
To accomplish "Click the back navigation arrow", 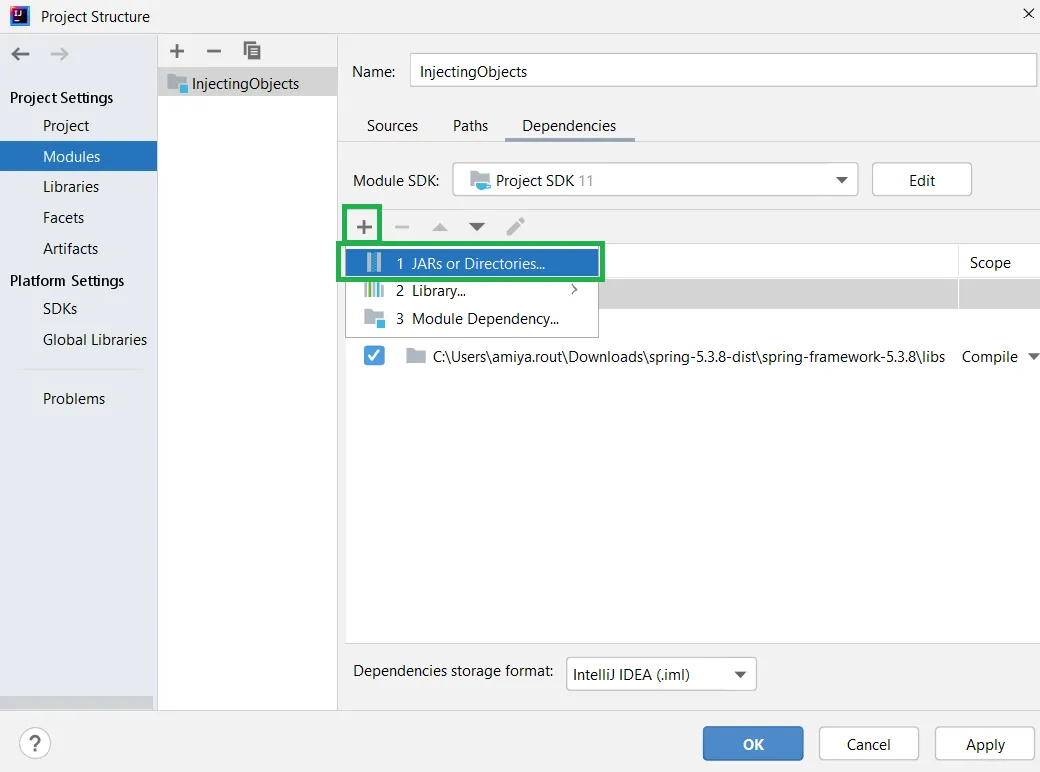I will (21, 54).
